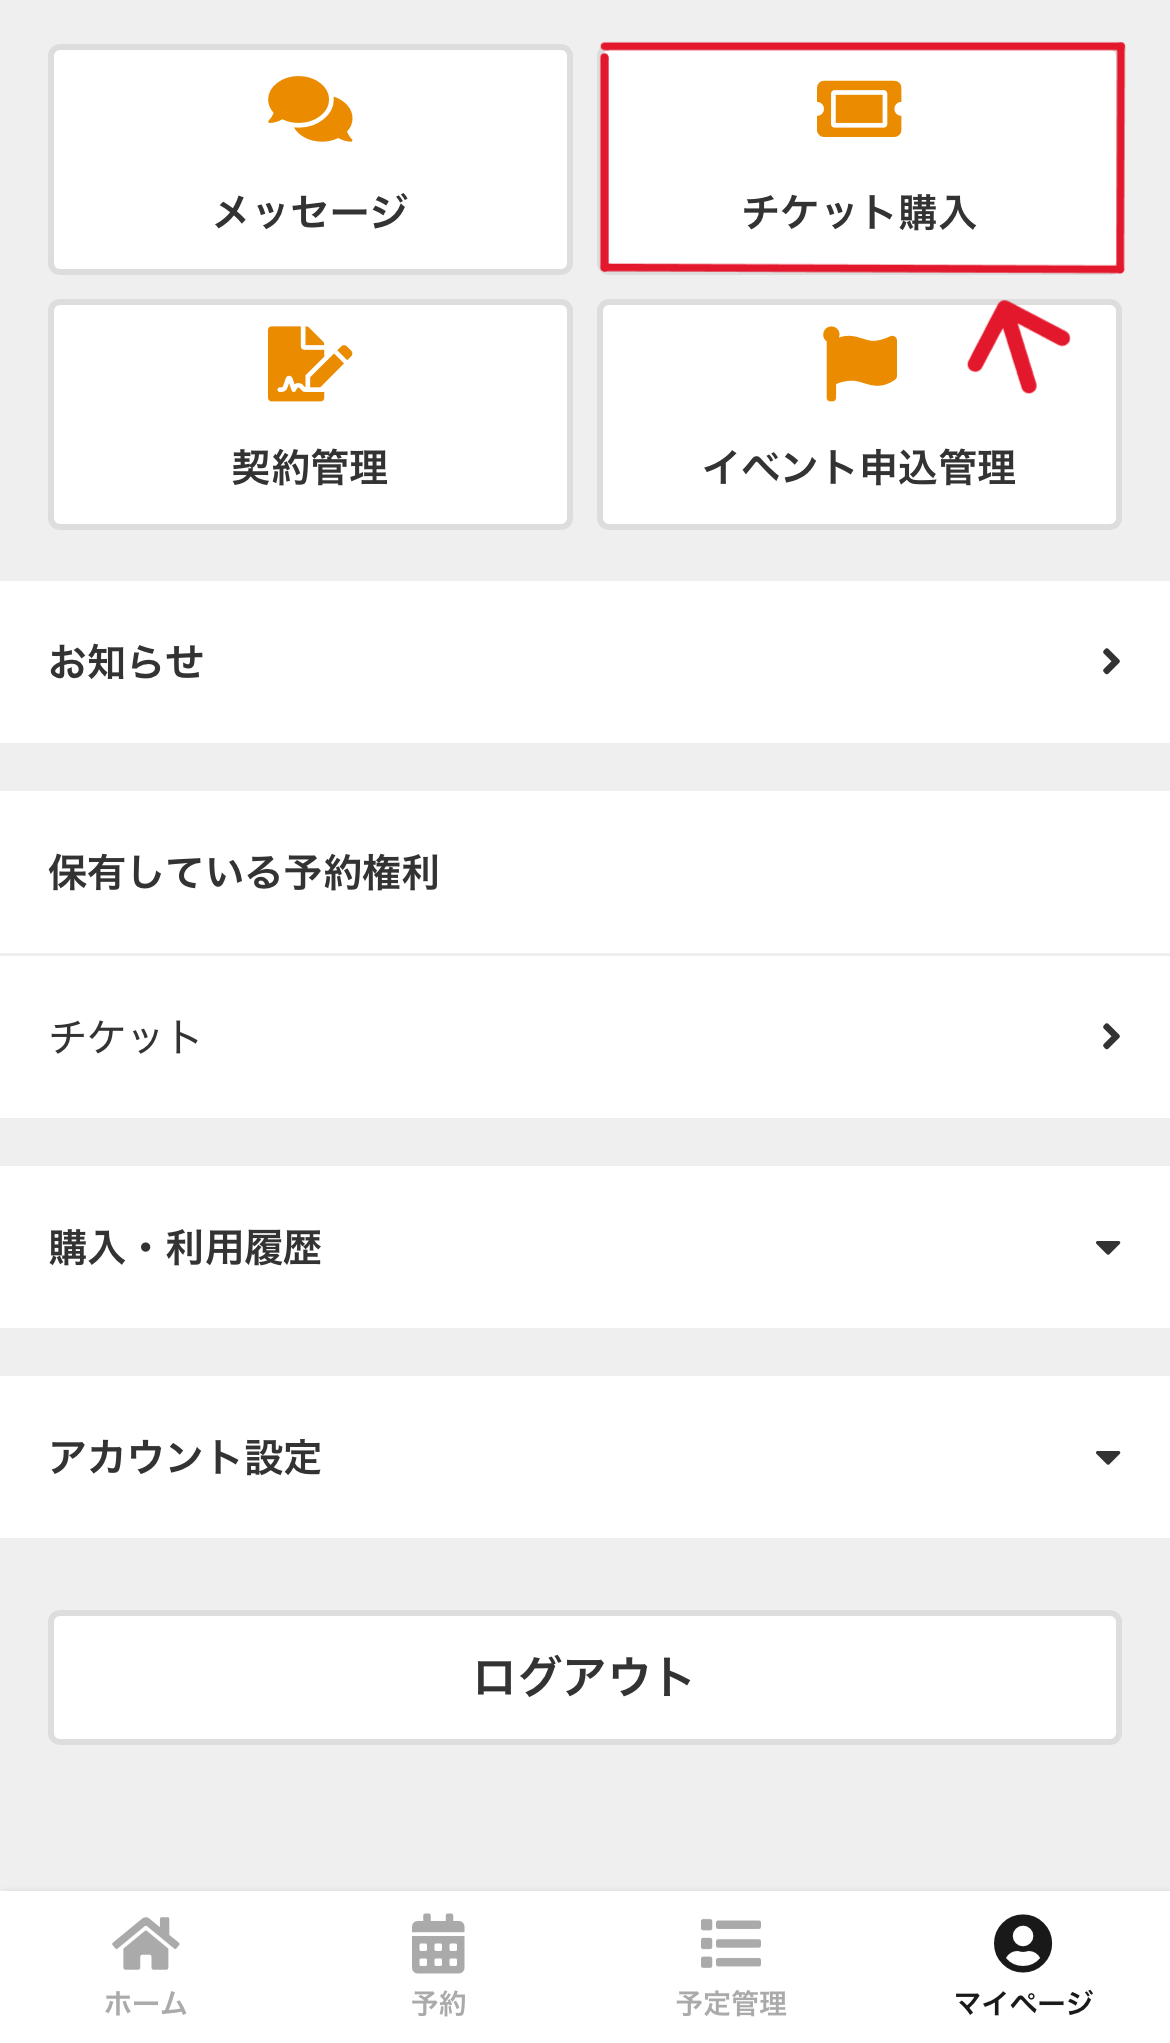Open the イベント申込管理 card label
Image resolution: width=1170 pixels, height=2043 pixels.
pos(859,467)
